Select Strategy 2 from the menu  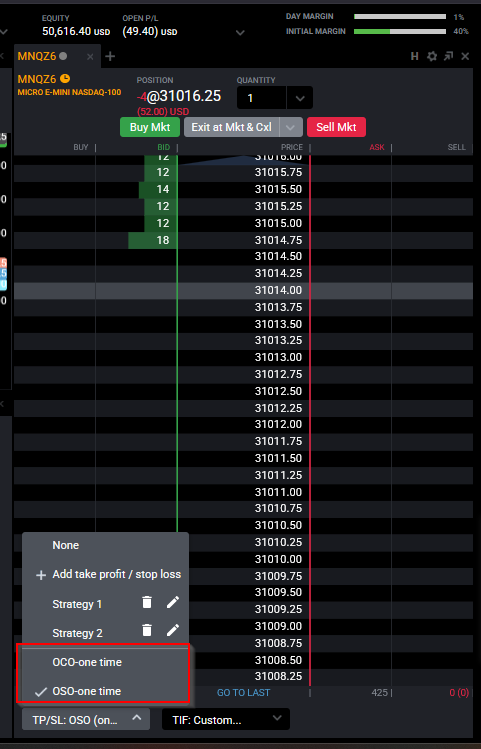(77, 633)
